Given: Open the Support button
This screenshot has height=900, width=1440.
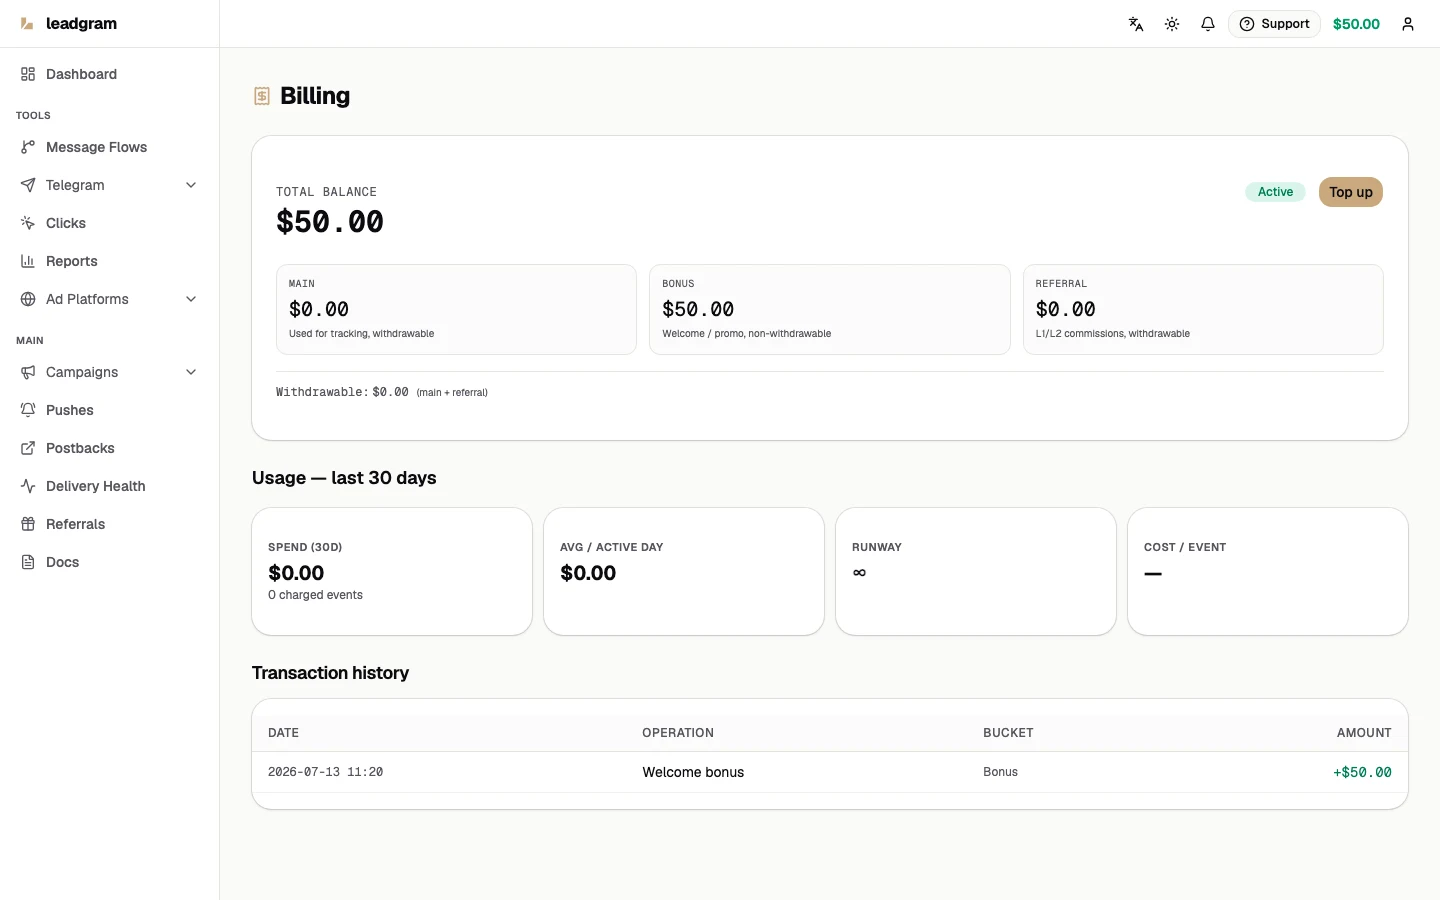Looking at the screenshot, I should [x=1274, y=24].
